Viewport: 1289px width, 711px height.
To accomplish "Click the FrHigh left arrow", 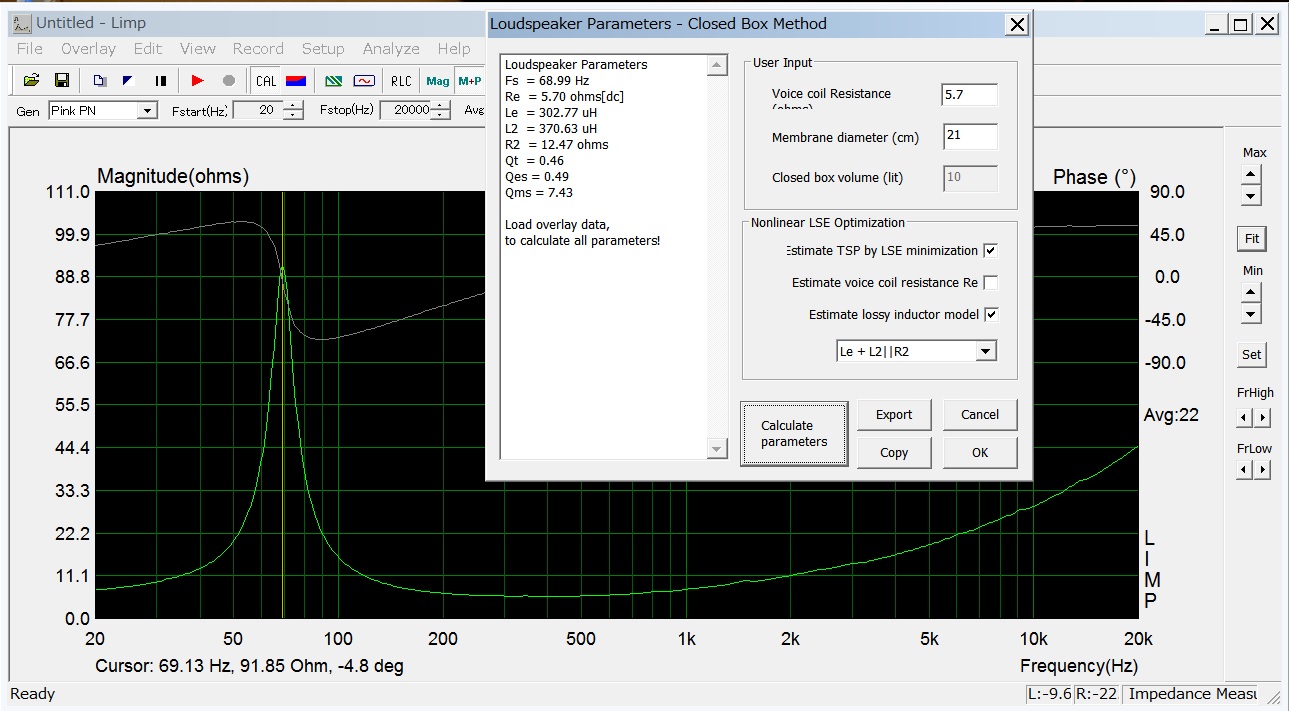I will click(x=1244, y=418).
